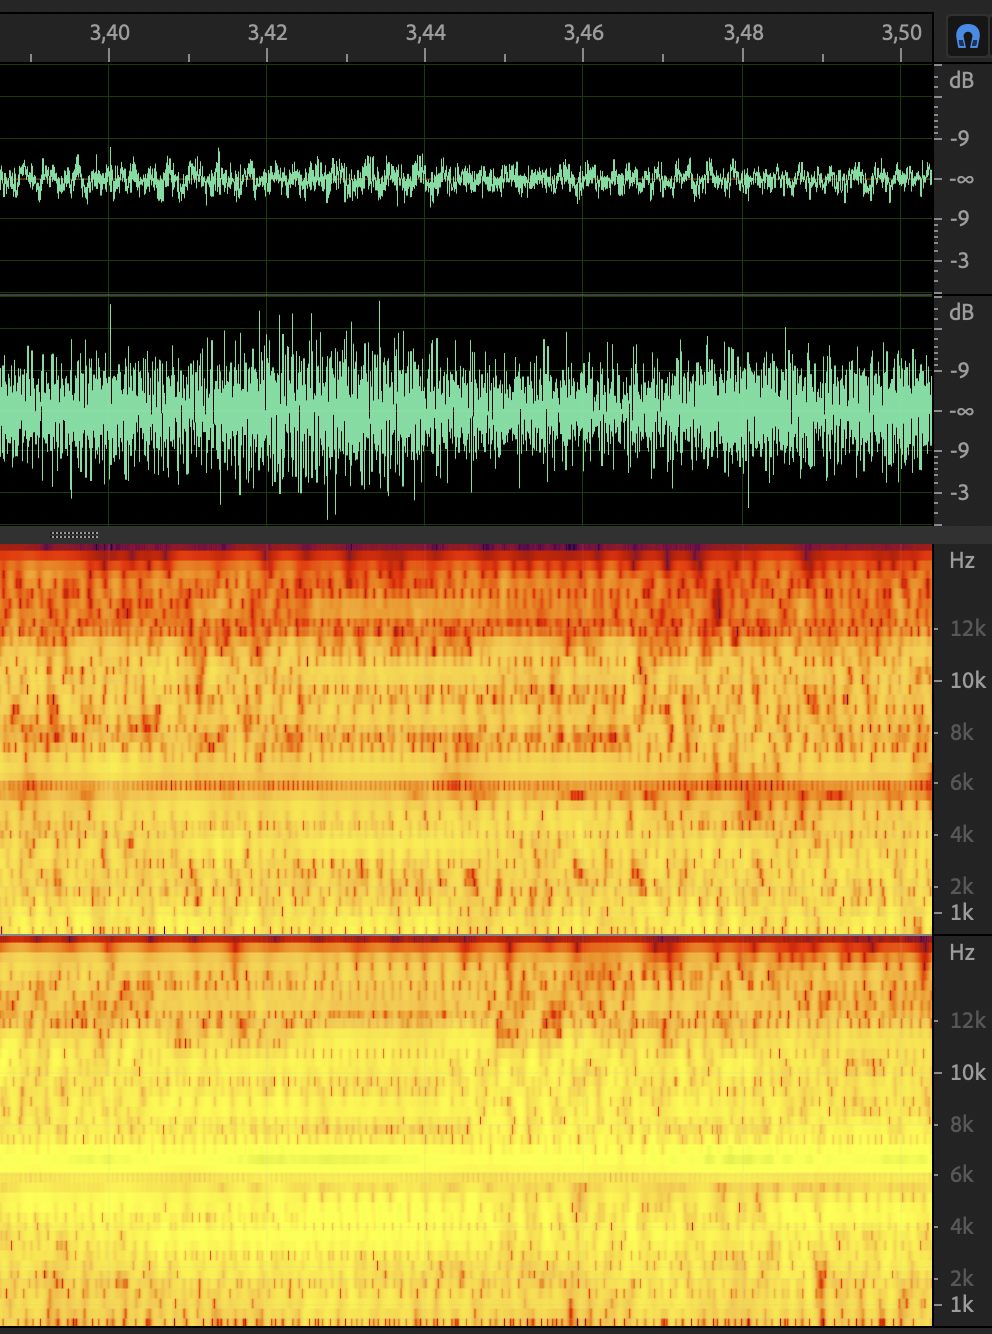Jump to 3,44 on the time ruler
This screenshot has height=1334, width=992.
425,33
